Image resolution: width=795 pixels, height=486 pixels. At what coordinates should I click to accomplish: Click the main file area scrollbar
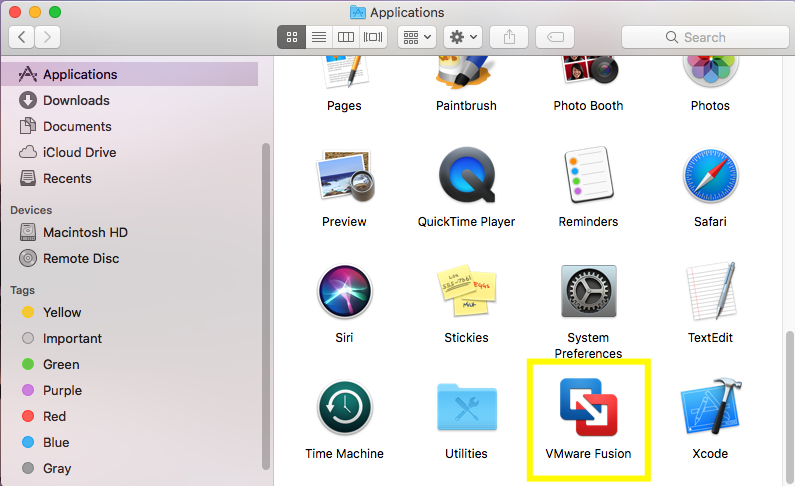[x=789, y=408]
